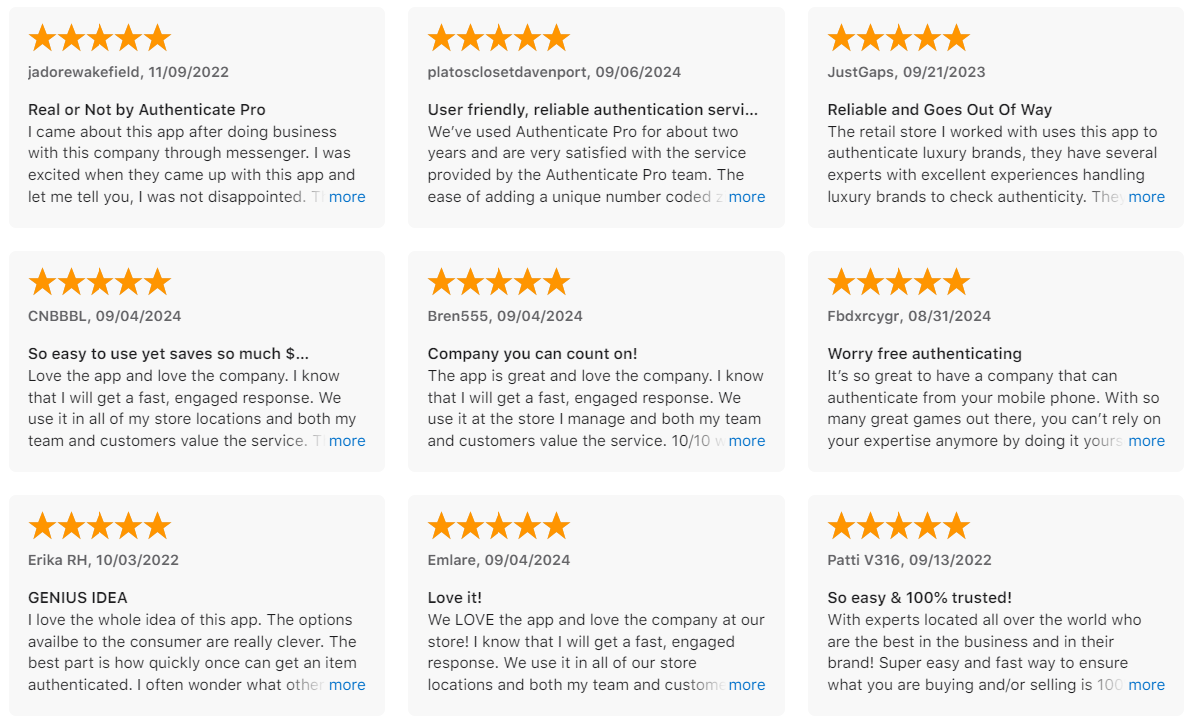Open the "Real or Not by Authenticate Pro" review title
The image size is (1197, 723).
pos(147,110)
